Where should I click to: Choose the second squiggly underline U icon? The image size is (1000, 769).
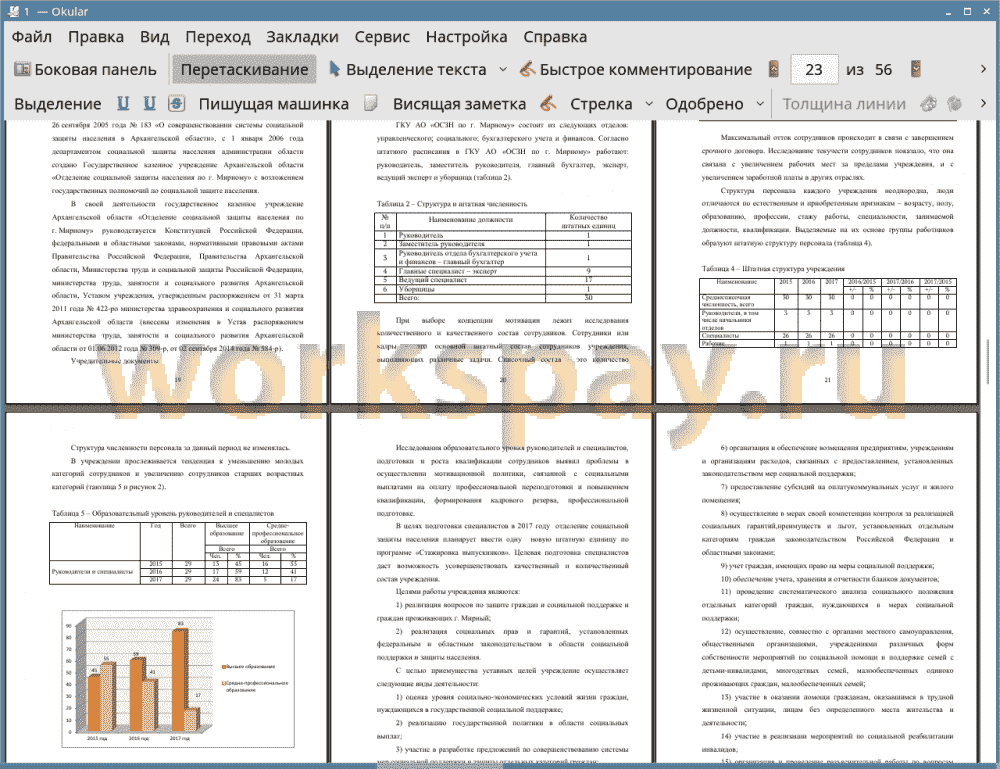tap(149, 103)
